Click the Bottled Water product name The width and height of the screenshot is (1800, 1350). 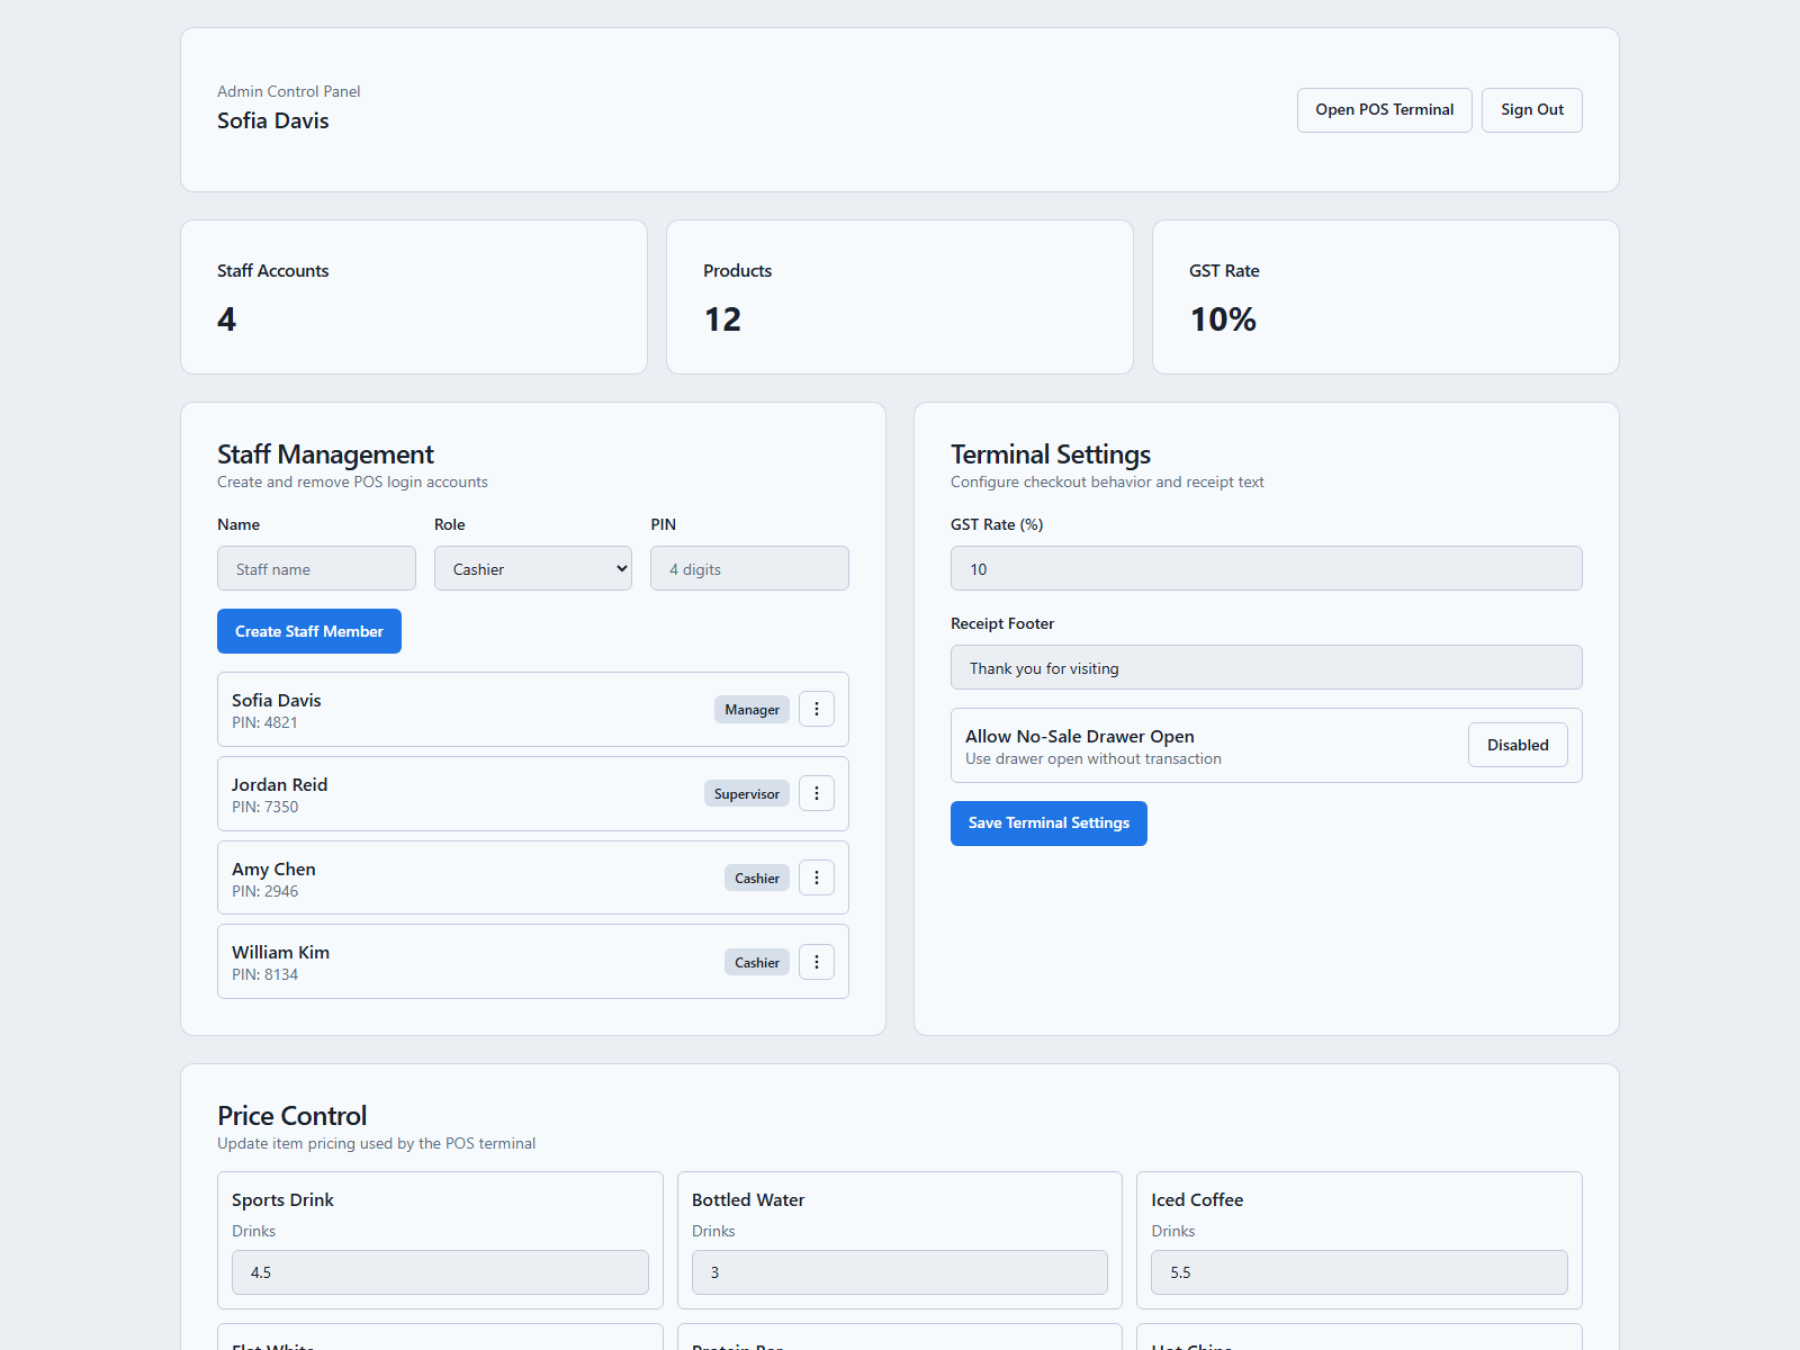pyautogui.click(x=748, y=1200)
